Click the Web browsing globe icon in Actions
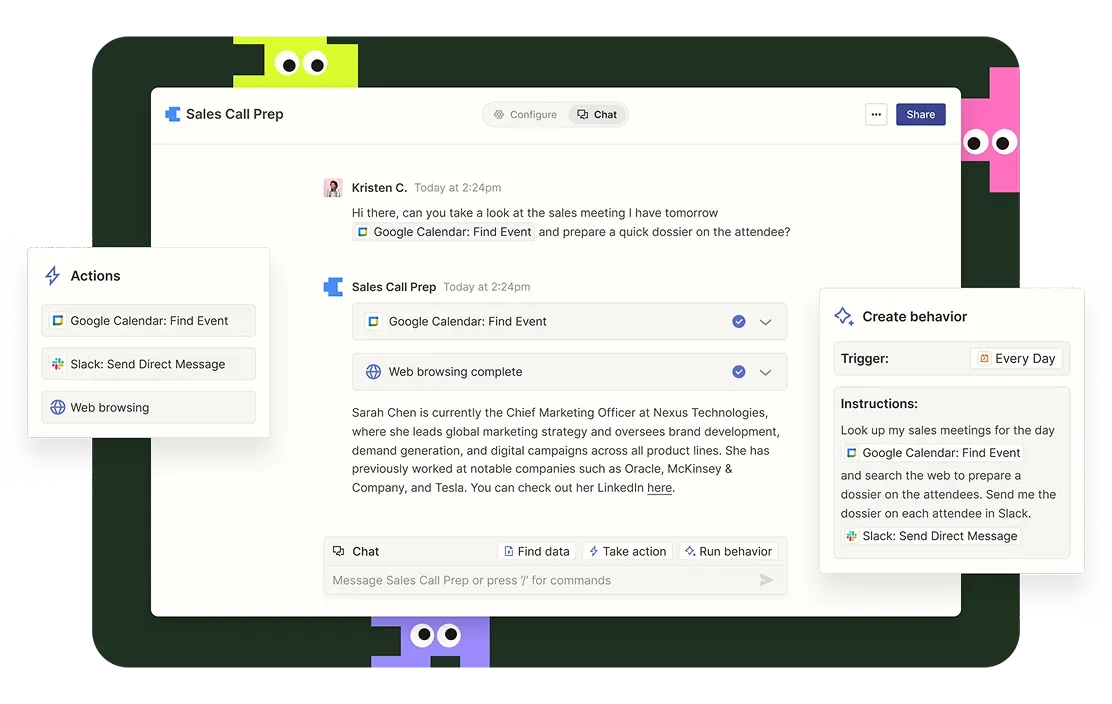Image resolution: width=1112 pixels, height=704 pixels. point(58,408)
